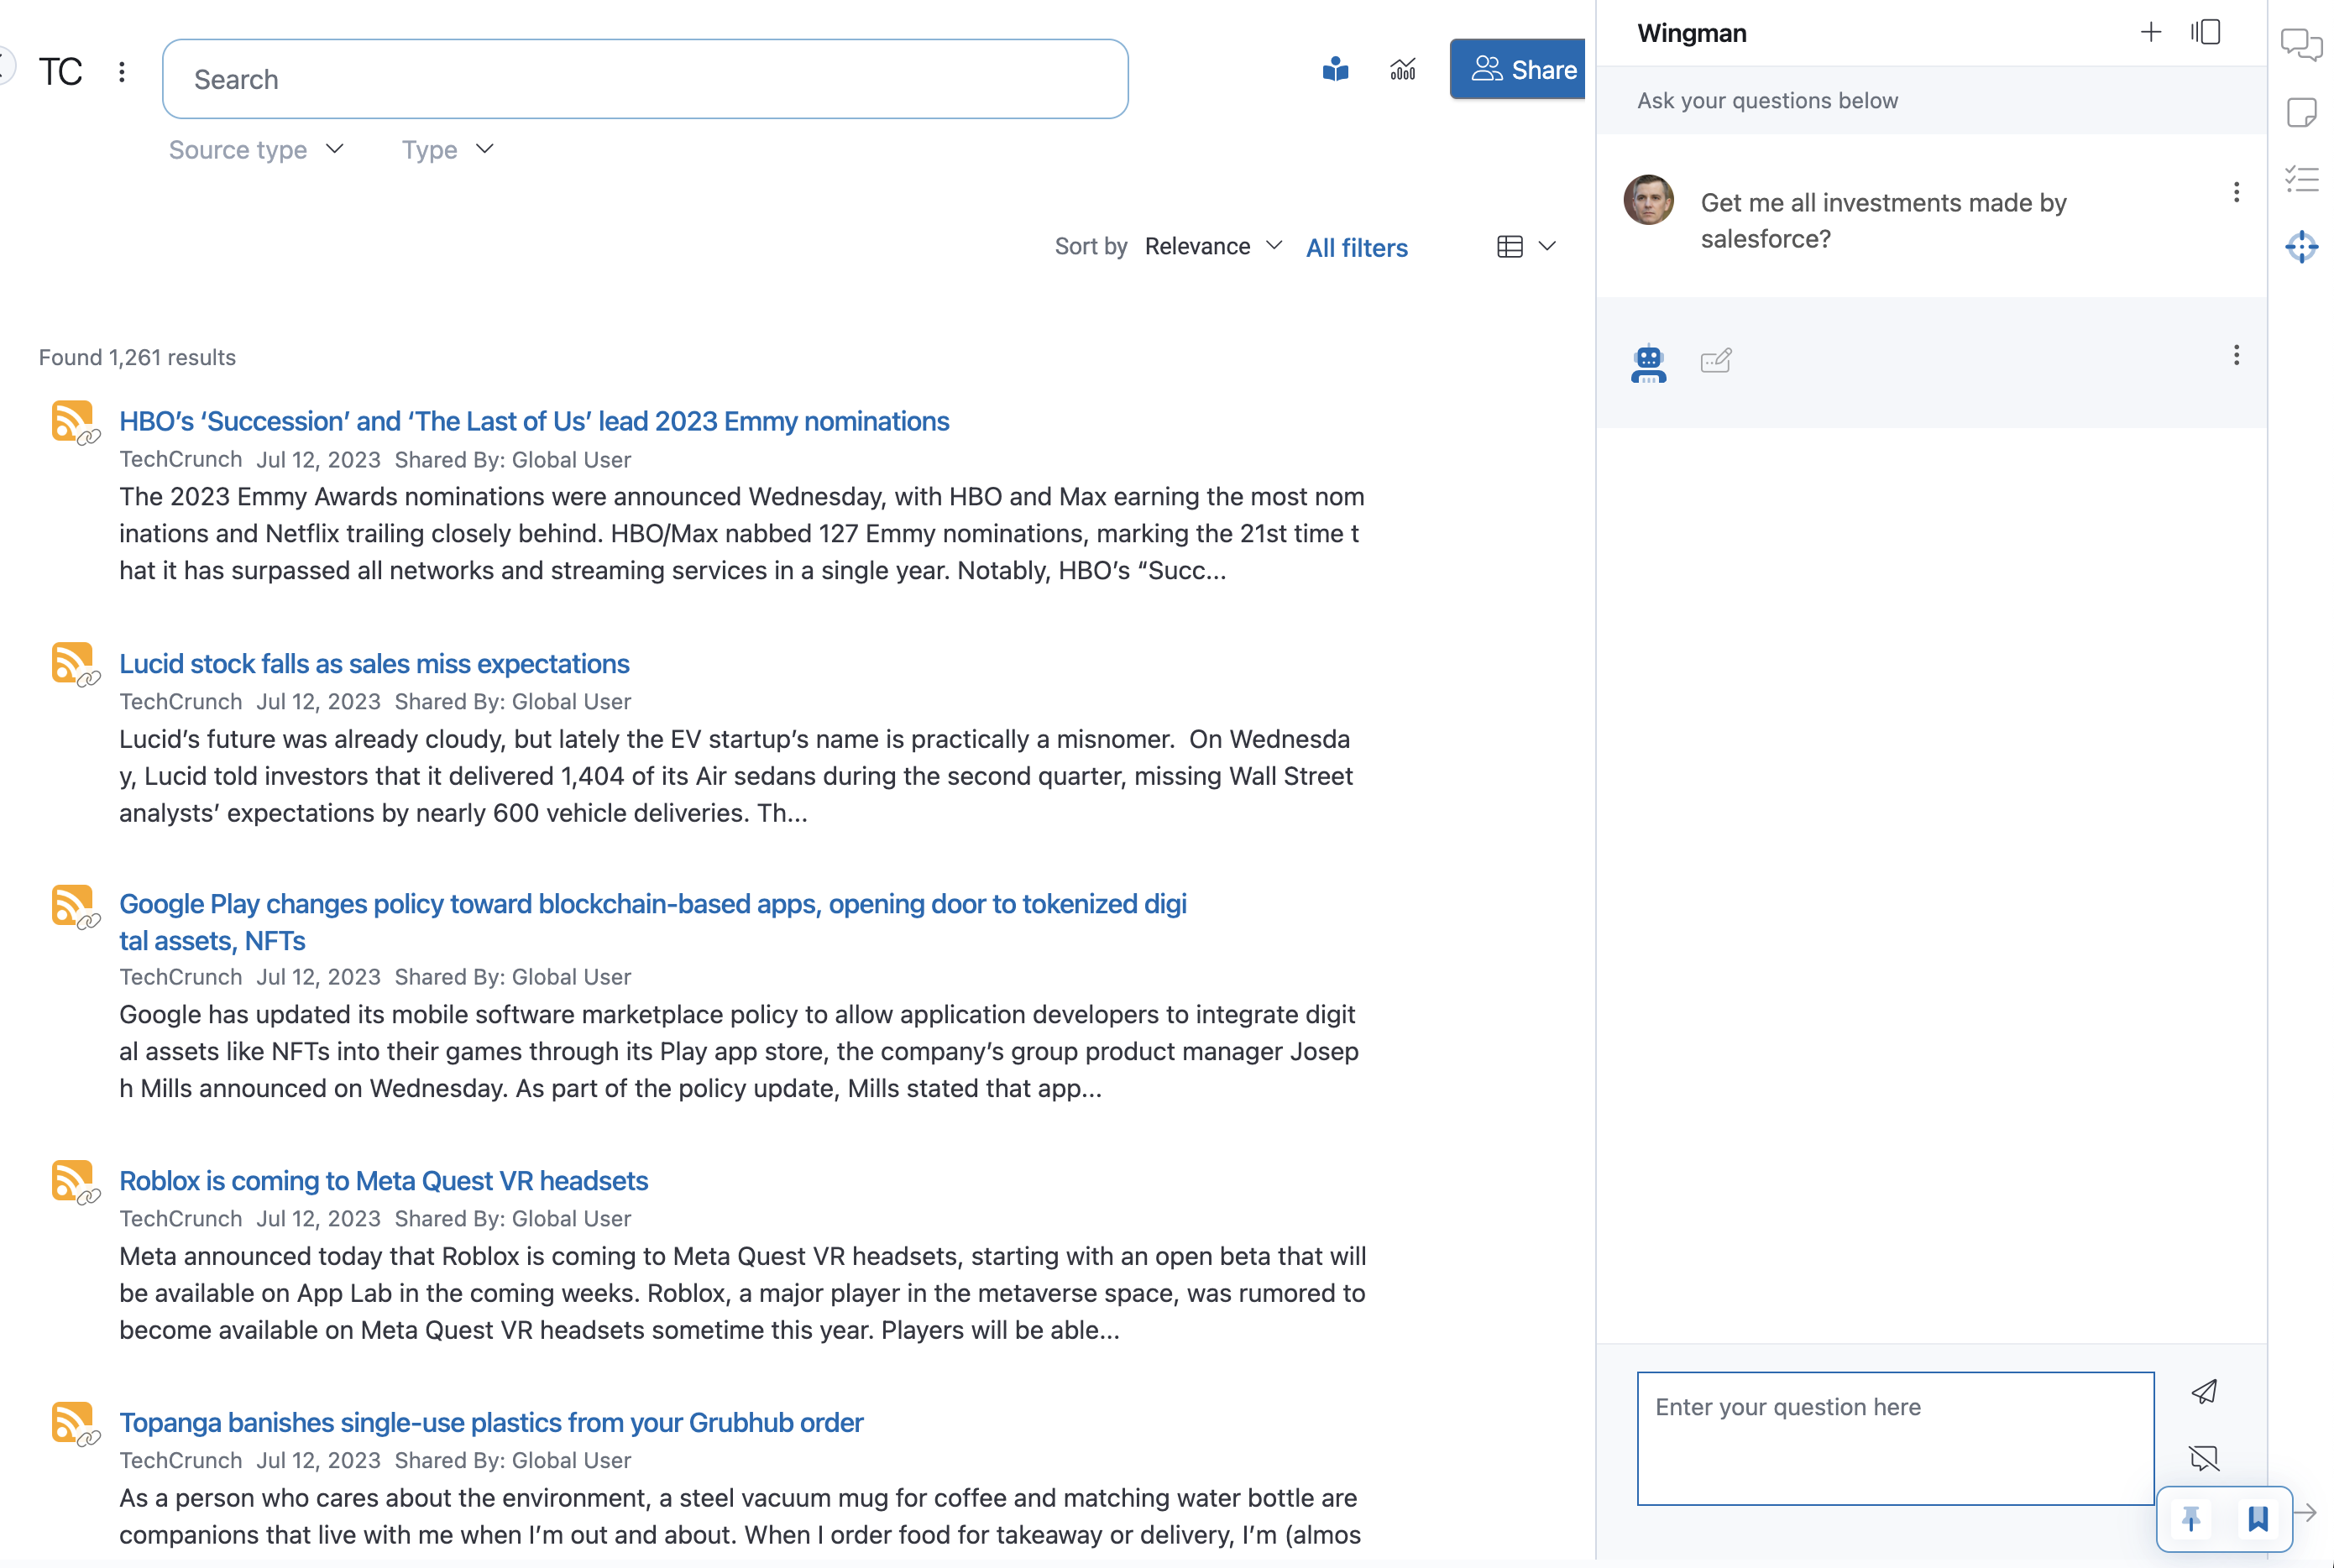2334x1568 pixels.
Task: Click the Found 1,261 results text
Action: [137, 357]
